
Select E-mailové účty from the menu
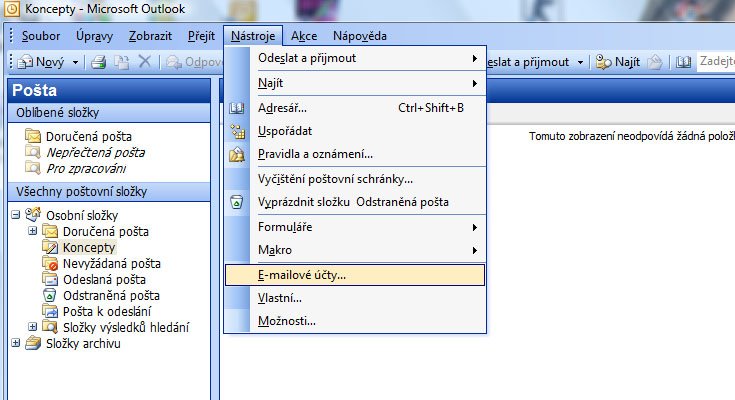355,275
